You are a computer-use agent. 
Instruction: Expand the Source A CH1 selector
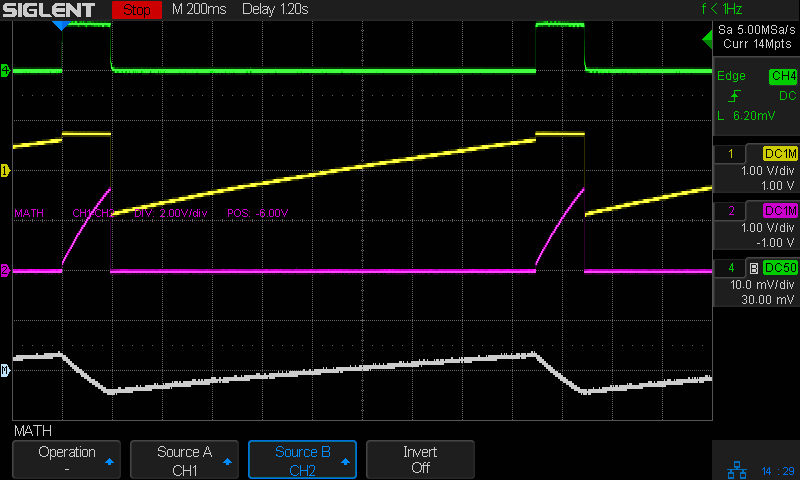[184, 460]
